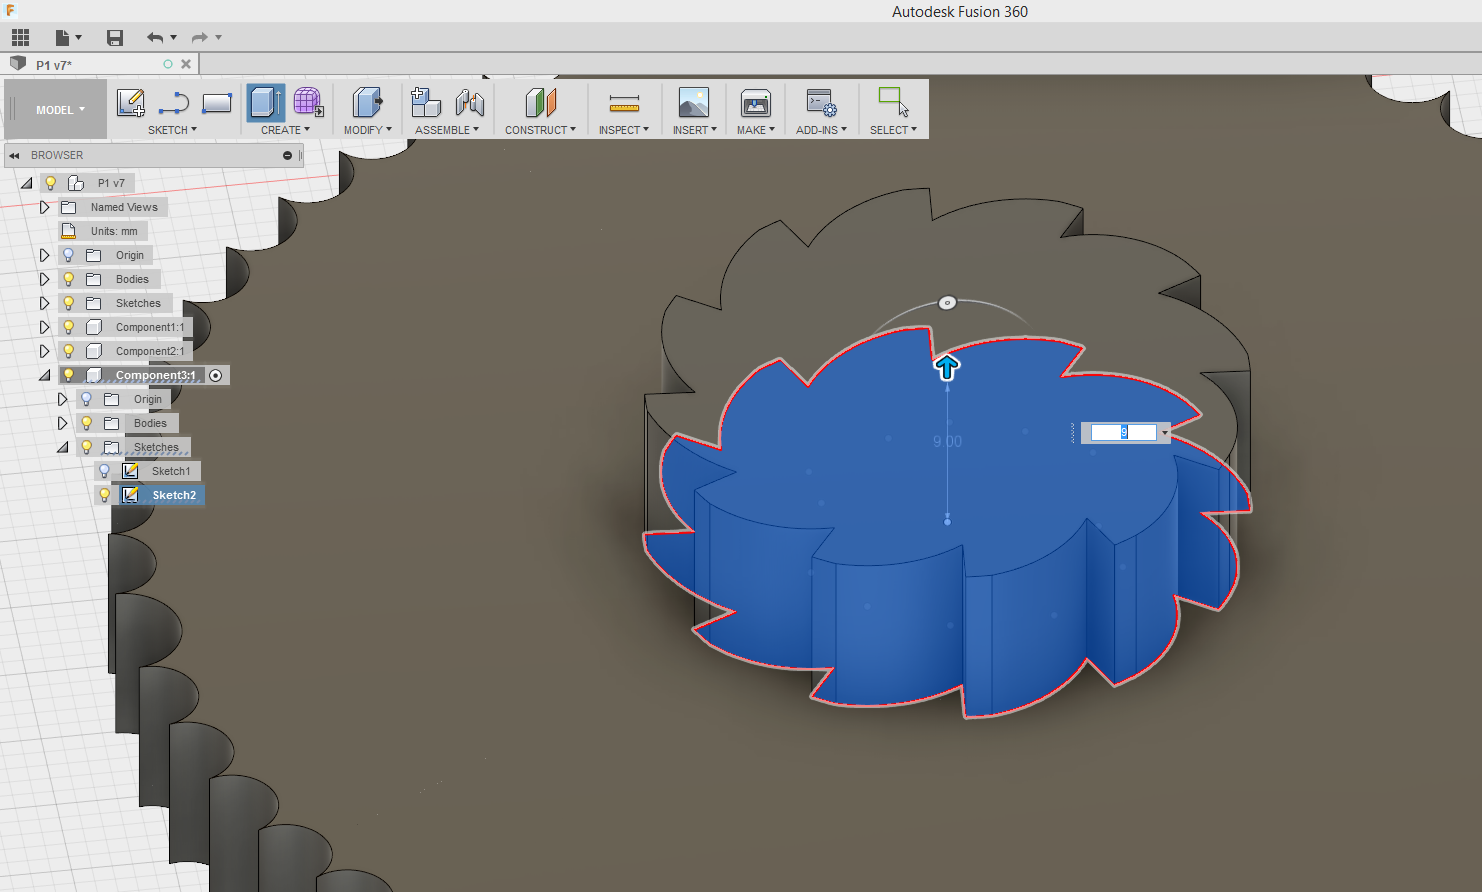The height and width of the screenshot is (892, 1482).
Task: Open the undo history dropdown arrow
Action: pos(174,38)
